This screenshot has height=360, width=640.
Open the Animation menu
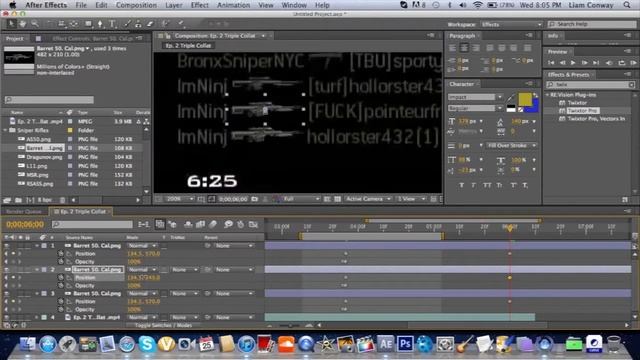233,5
